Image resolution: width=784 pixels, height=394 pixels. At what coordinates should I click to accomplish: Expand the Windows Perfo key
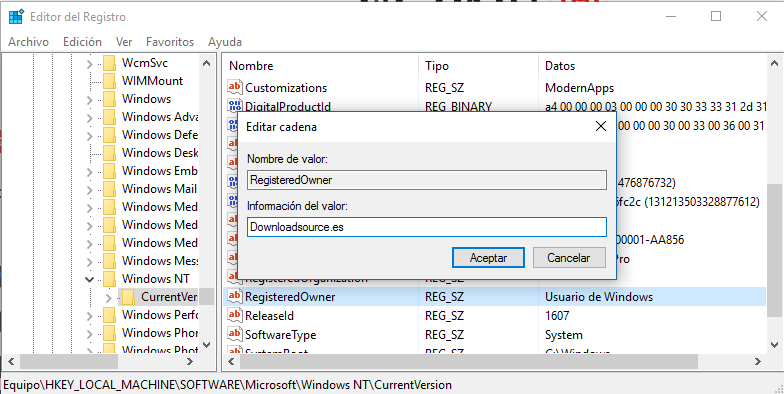point(90,316)
